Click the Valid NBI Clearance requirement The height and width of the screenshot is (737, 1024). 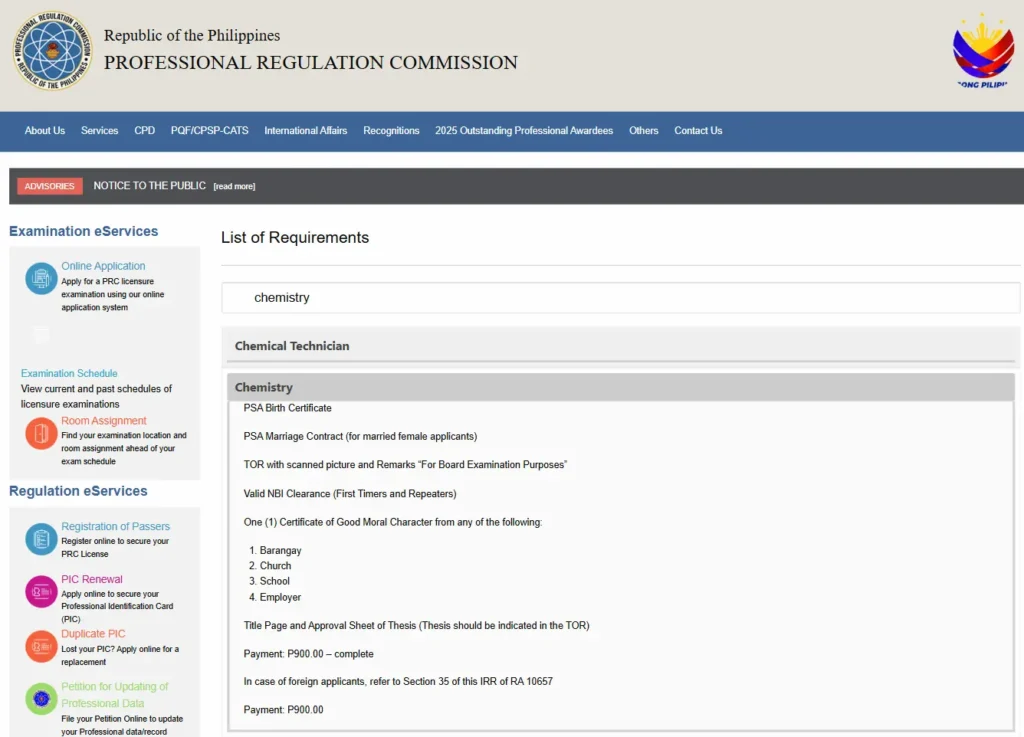click(350, 494)
